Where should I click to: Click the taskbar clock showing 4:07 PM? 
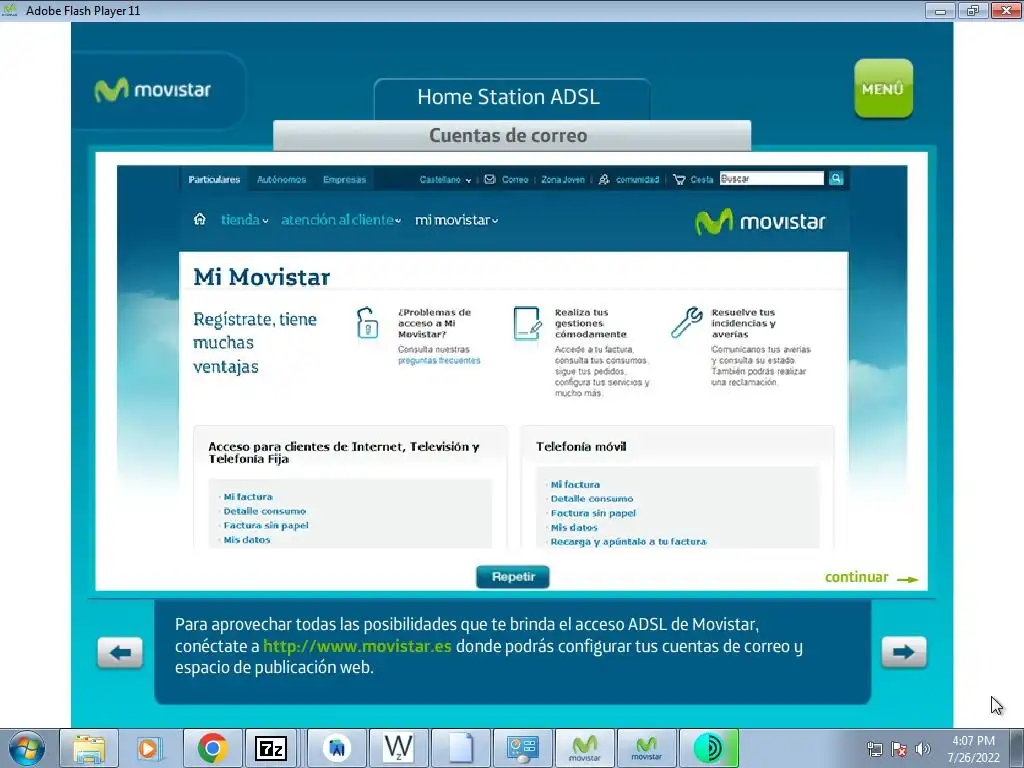point(974,749)
